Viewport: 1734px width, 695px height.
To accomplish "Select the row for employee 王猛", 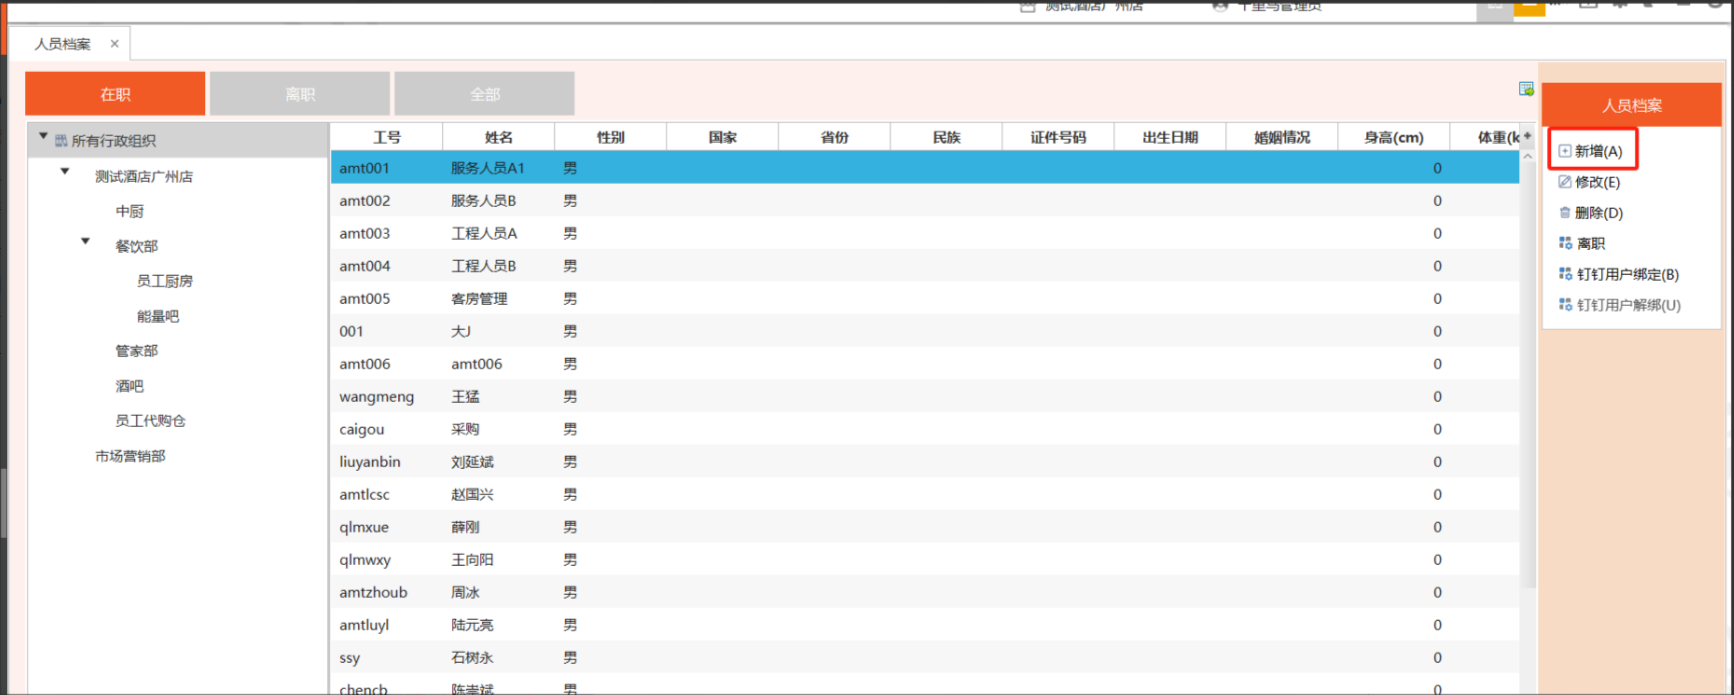I will [x=465, y=397].
